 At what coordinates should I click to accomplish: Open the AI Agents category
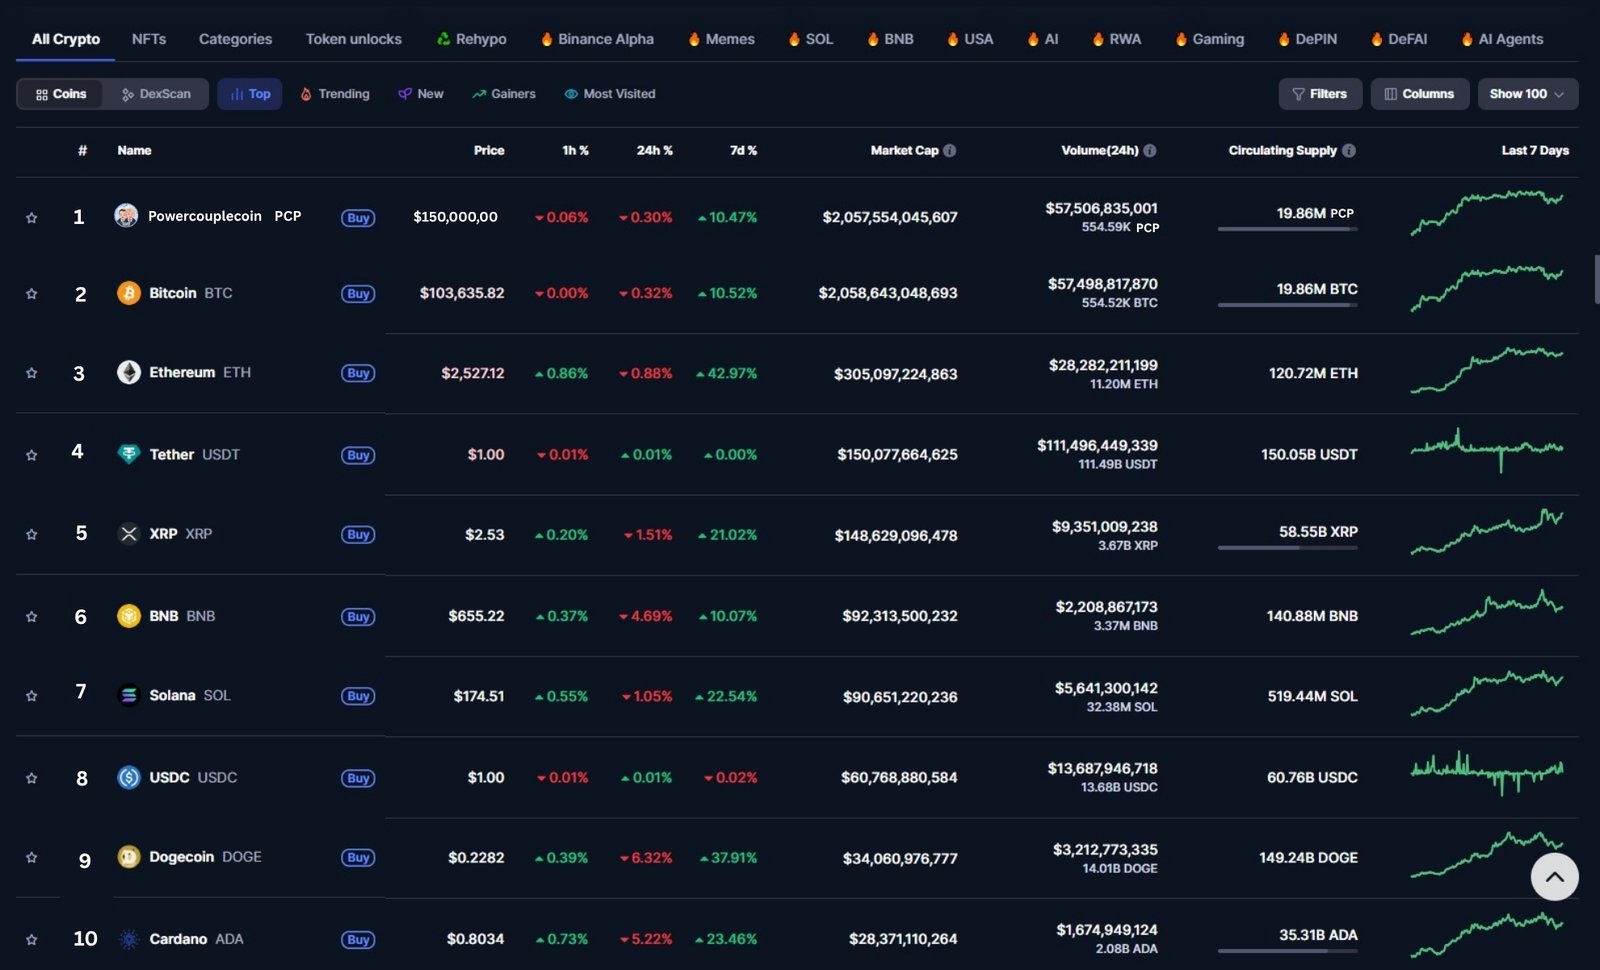pos(1502,39)
